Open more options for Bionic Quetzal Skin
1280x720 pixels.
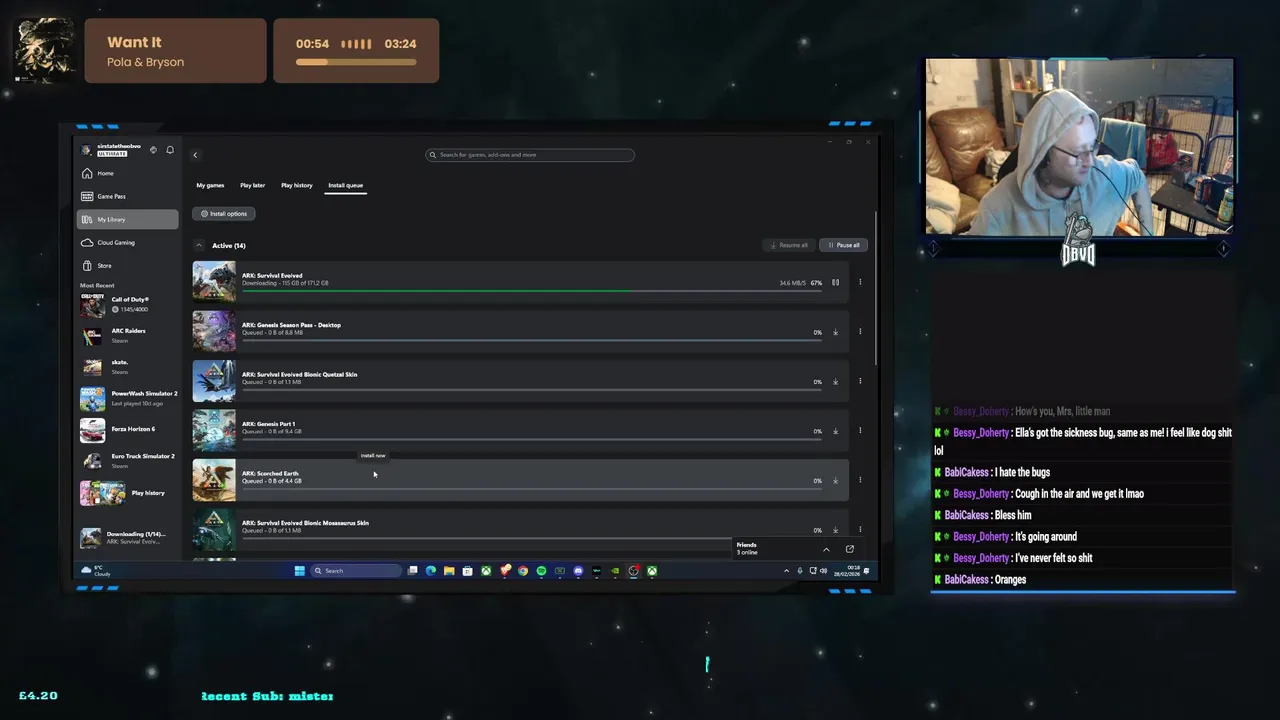pyautogui.click(x=860, y=381)
